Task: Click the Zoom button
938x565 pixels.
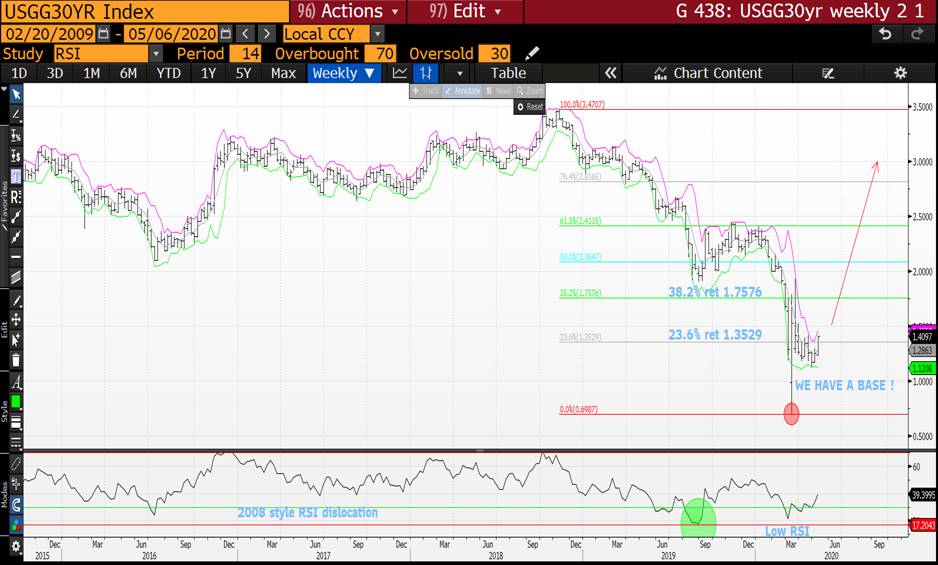Action: [x=529, y=91]
